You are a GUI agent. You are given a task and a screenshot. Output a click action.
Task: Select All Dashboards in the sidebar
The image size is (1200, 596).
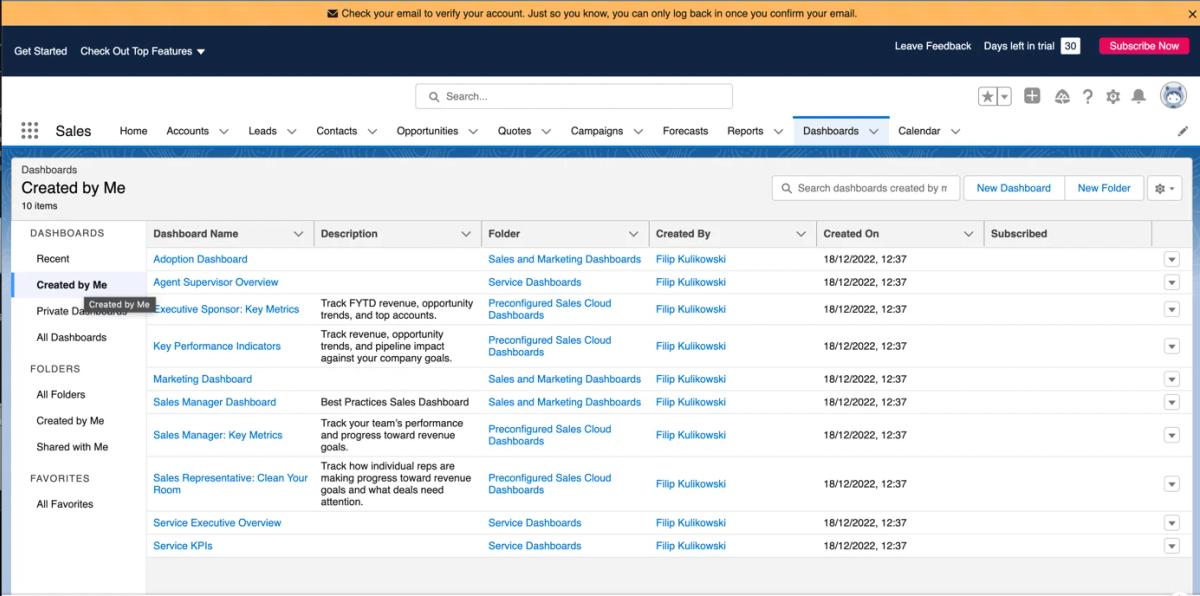(x=71, y=337)
